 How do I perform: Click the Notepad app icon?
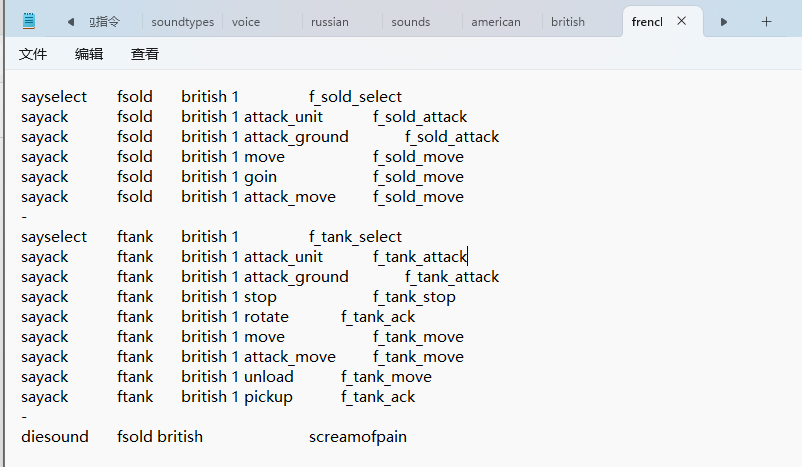coord(29,21)
